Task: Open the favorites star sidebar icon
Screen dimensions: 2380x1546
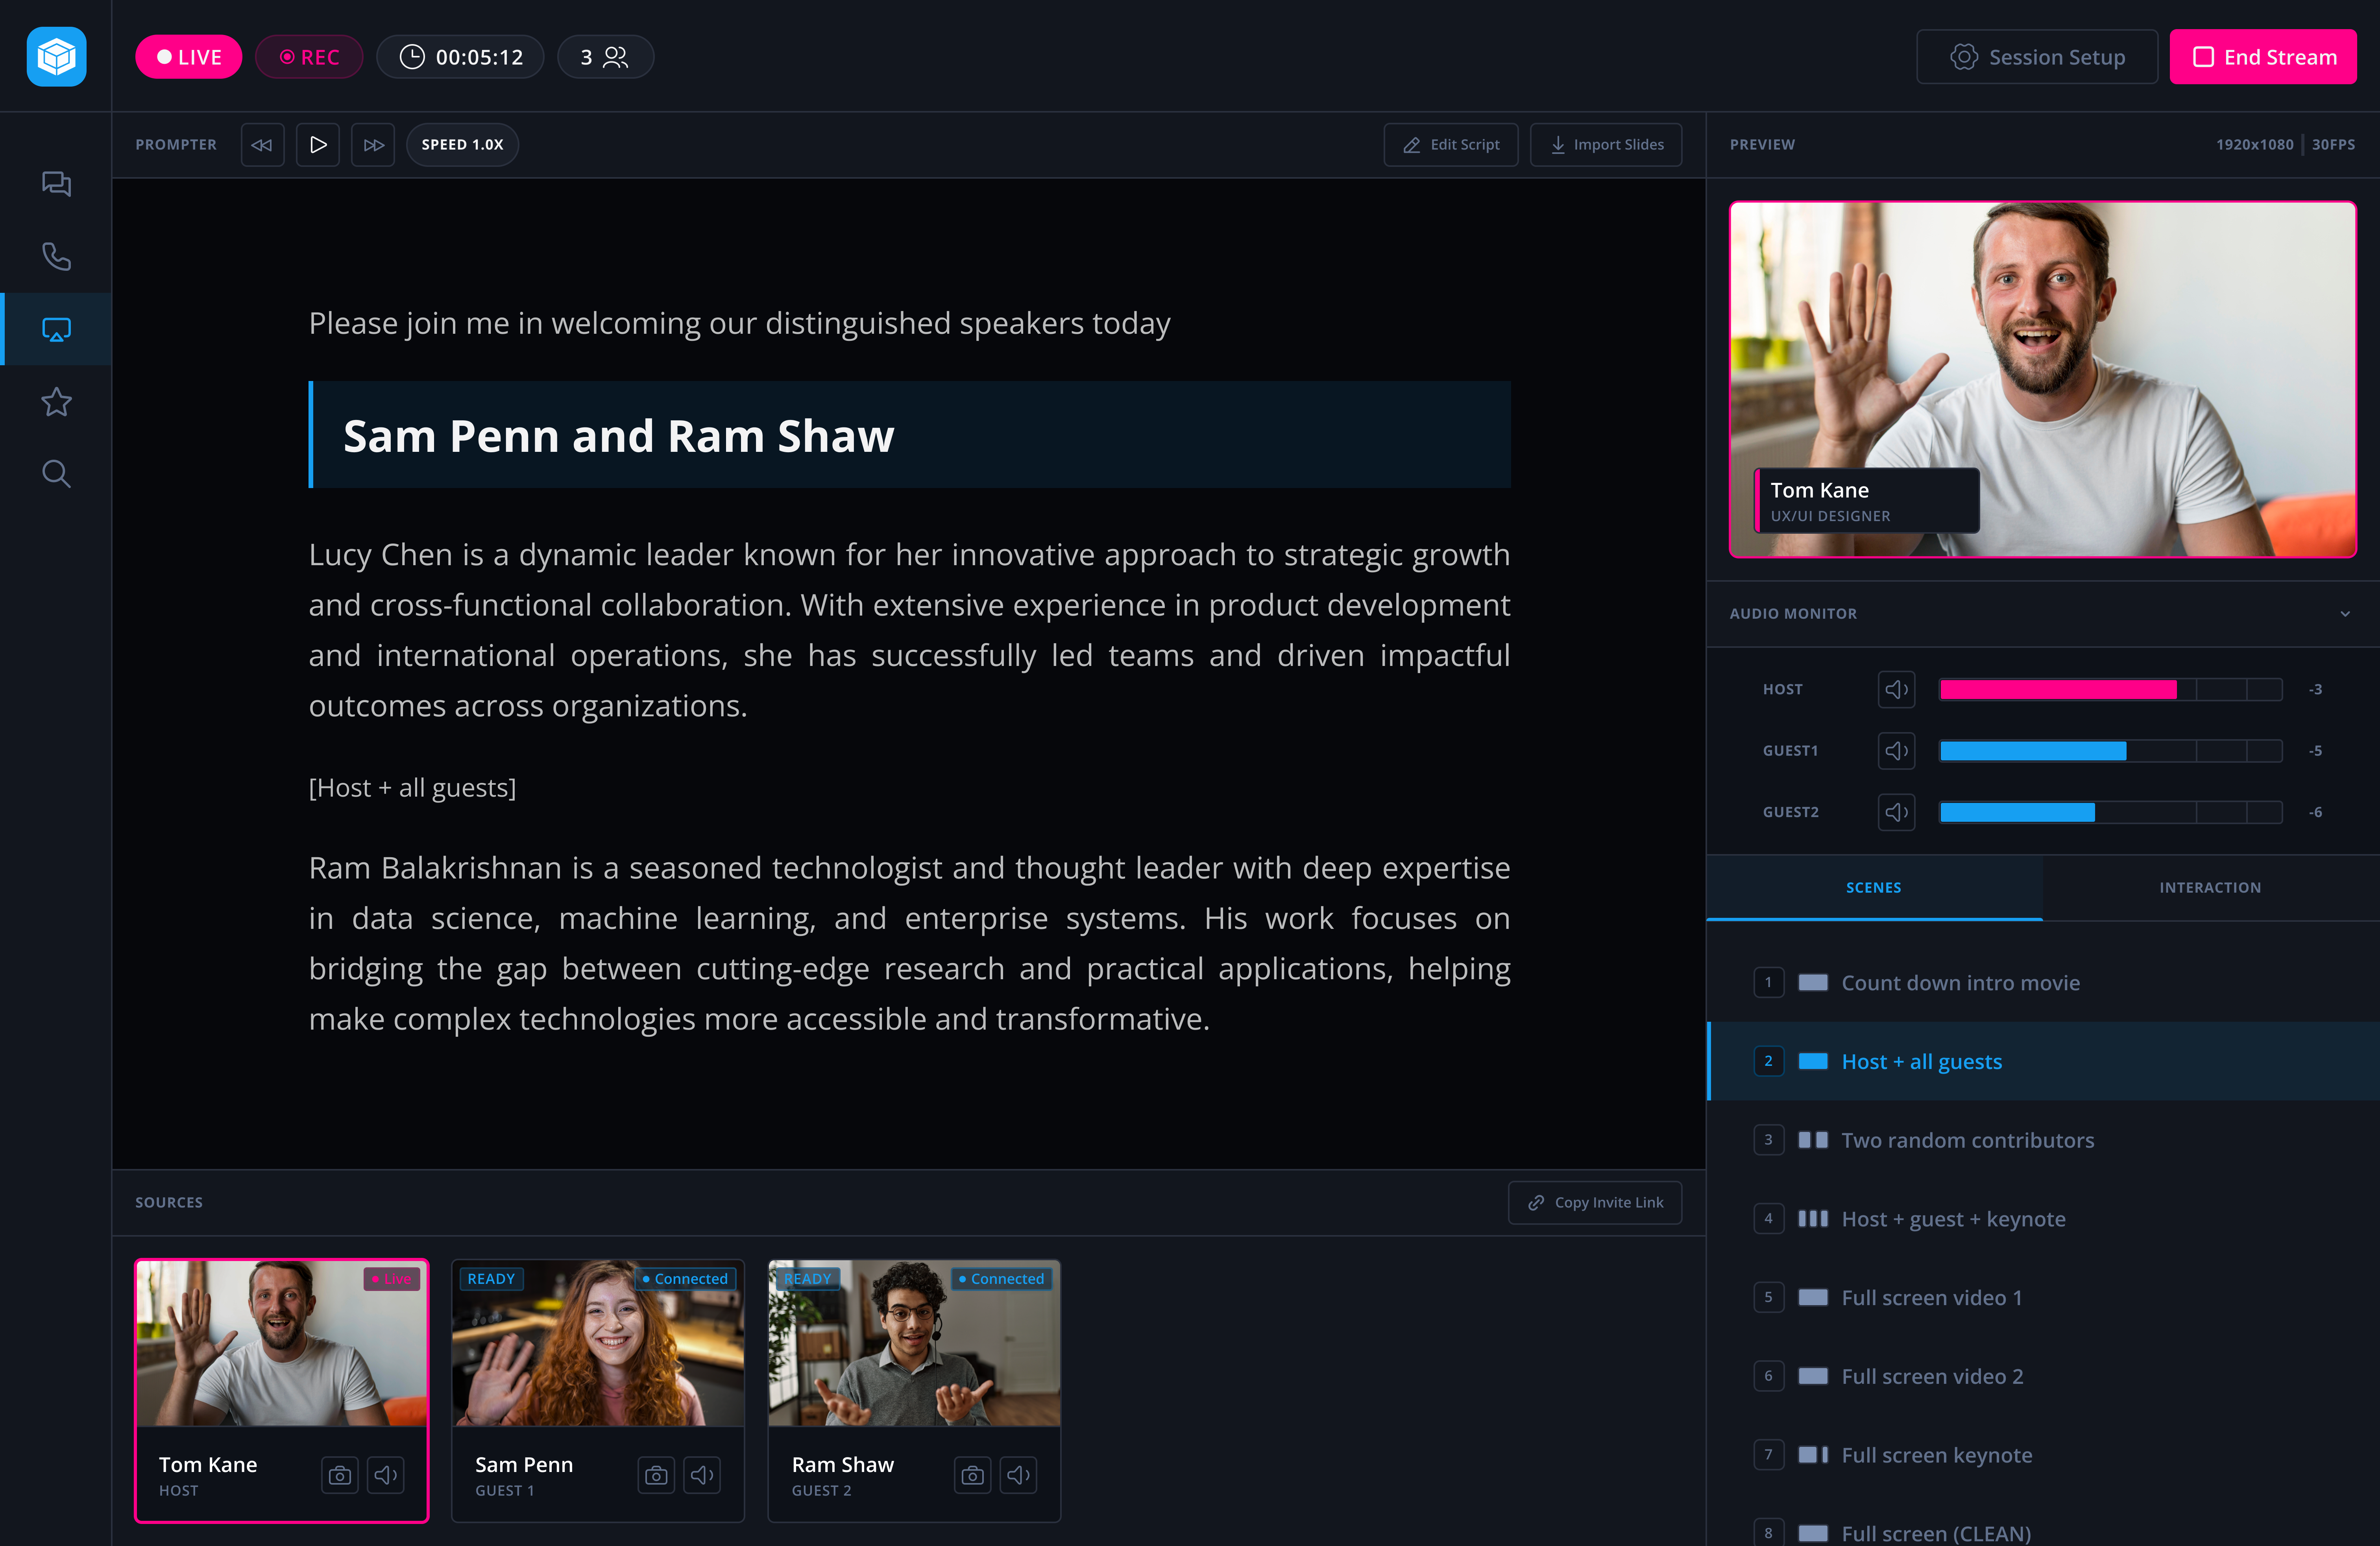Action: tap(56, 402)
